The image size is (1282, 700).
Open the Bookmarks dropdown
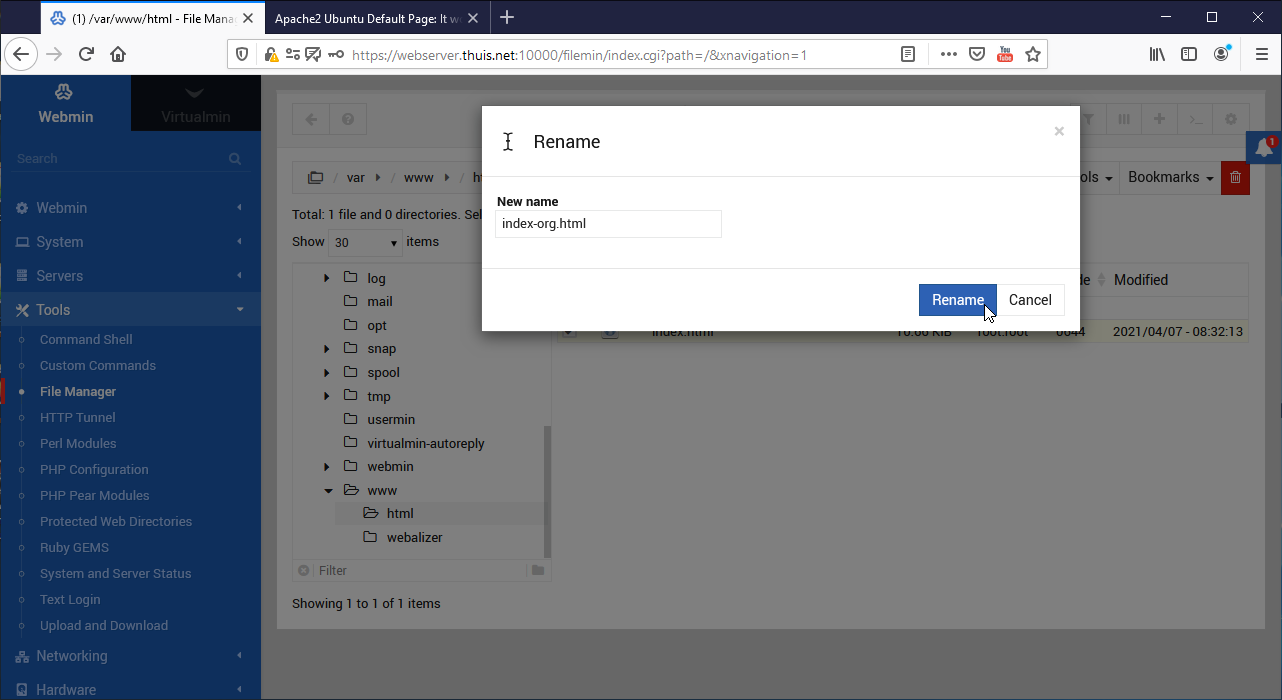coord(1170,177)
